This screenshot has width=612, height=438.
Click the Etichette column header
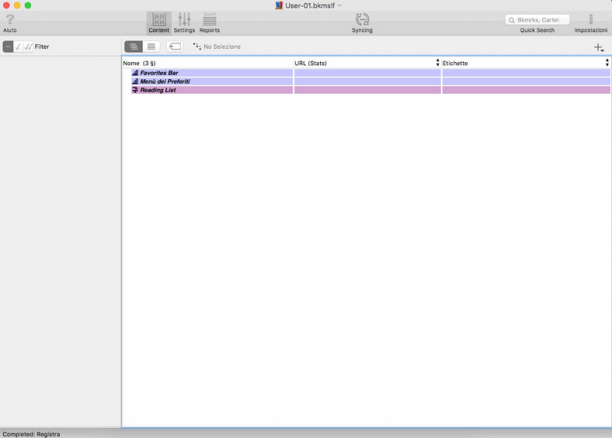[x=523, y=63]
